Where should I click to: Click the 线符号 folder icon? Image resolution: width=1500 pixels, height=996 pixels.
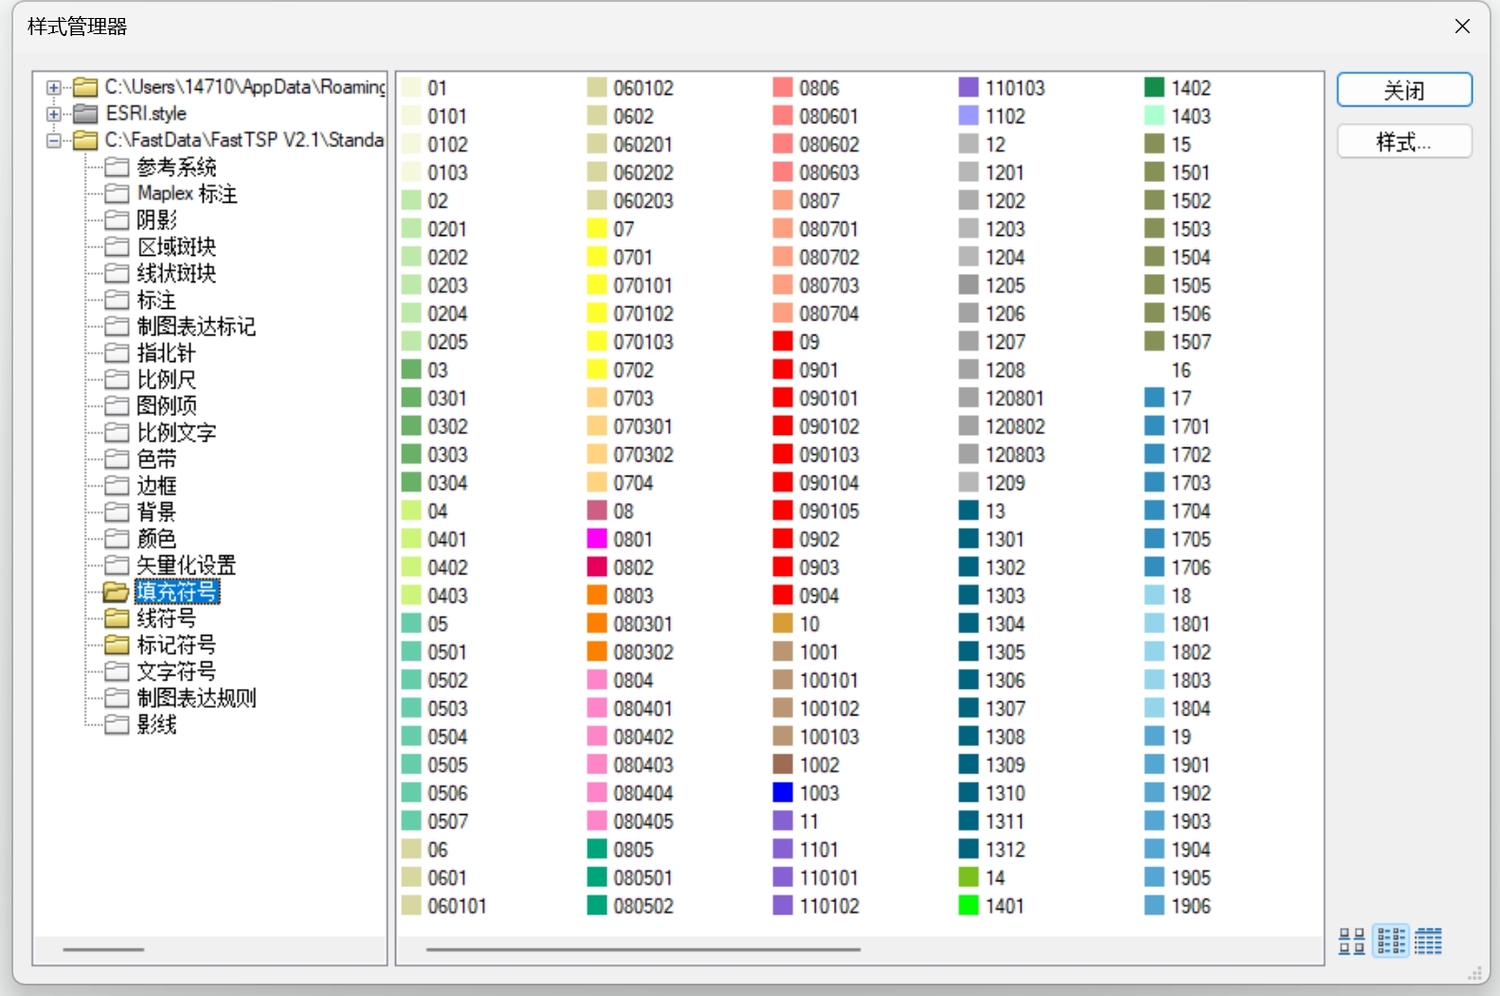117,619
